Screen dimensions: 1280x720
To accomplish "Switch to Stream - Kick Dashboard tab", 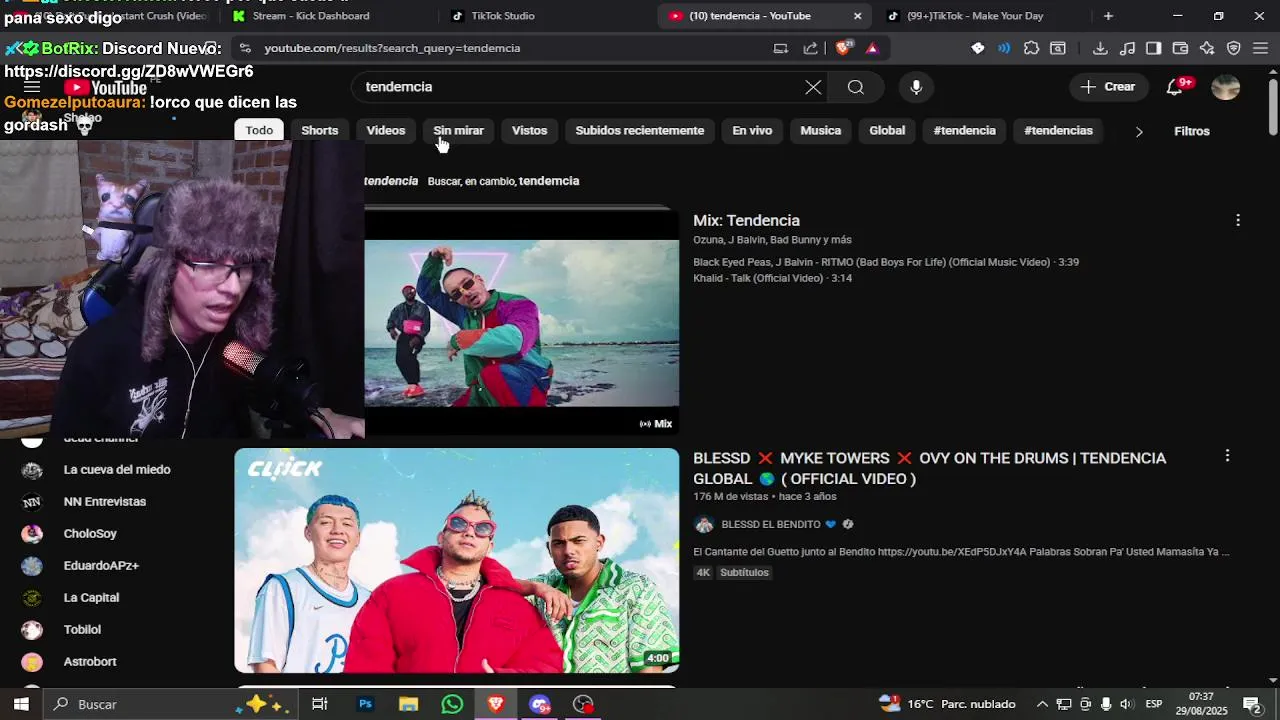I will click(x=310, y=16).
